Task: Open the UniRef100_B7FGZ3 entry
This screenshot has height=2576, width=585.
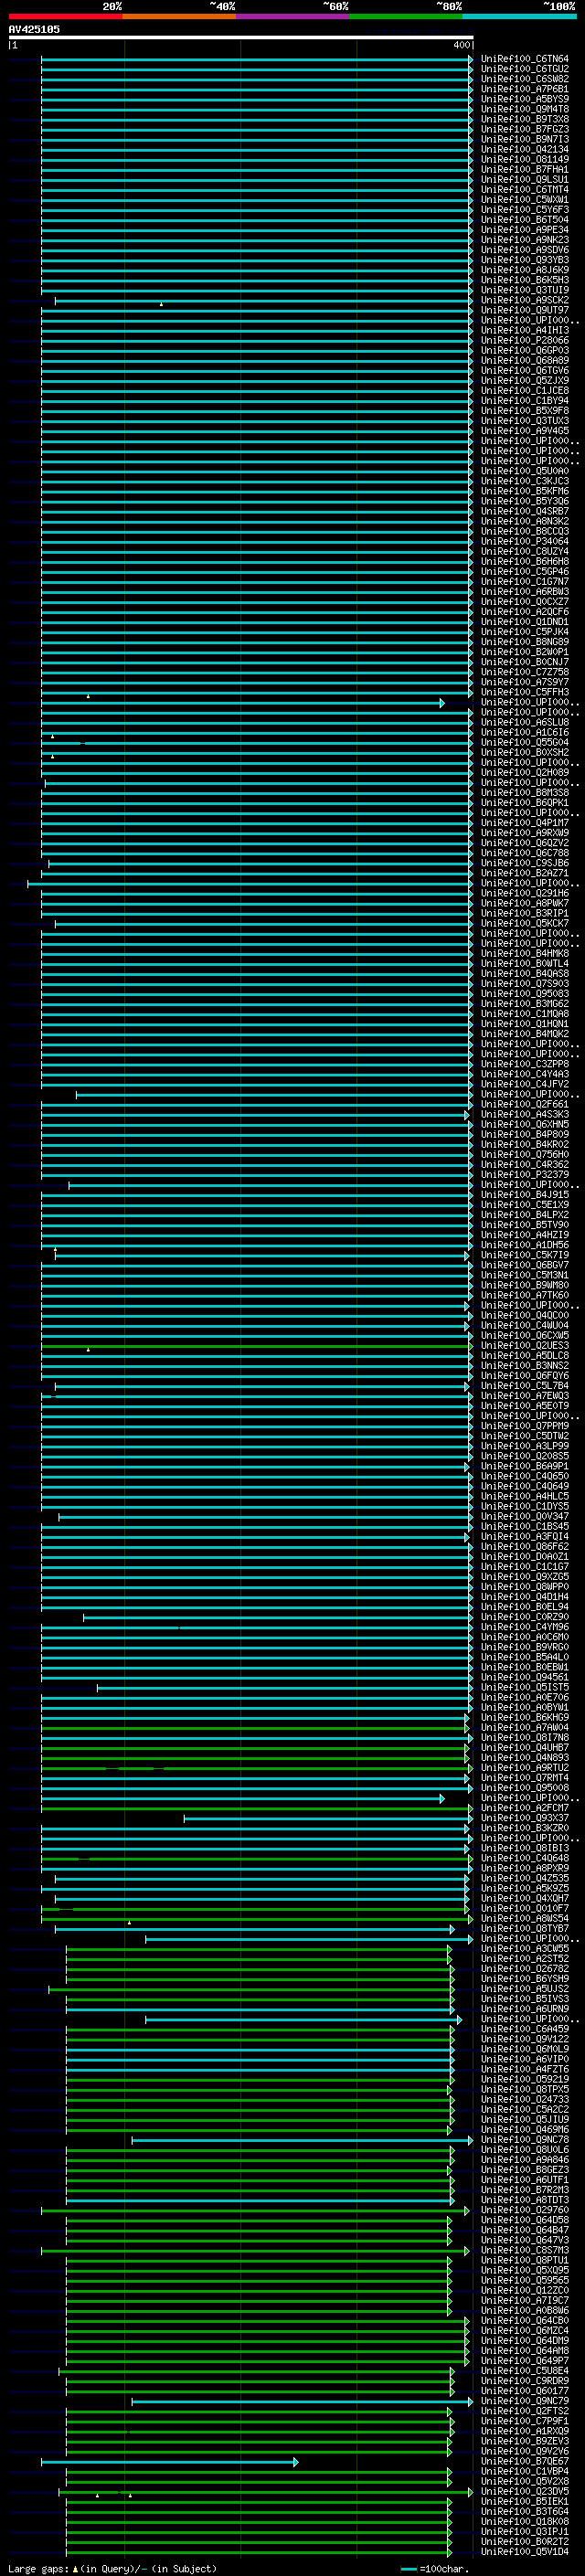Action: (x=524, y=130)
